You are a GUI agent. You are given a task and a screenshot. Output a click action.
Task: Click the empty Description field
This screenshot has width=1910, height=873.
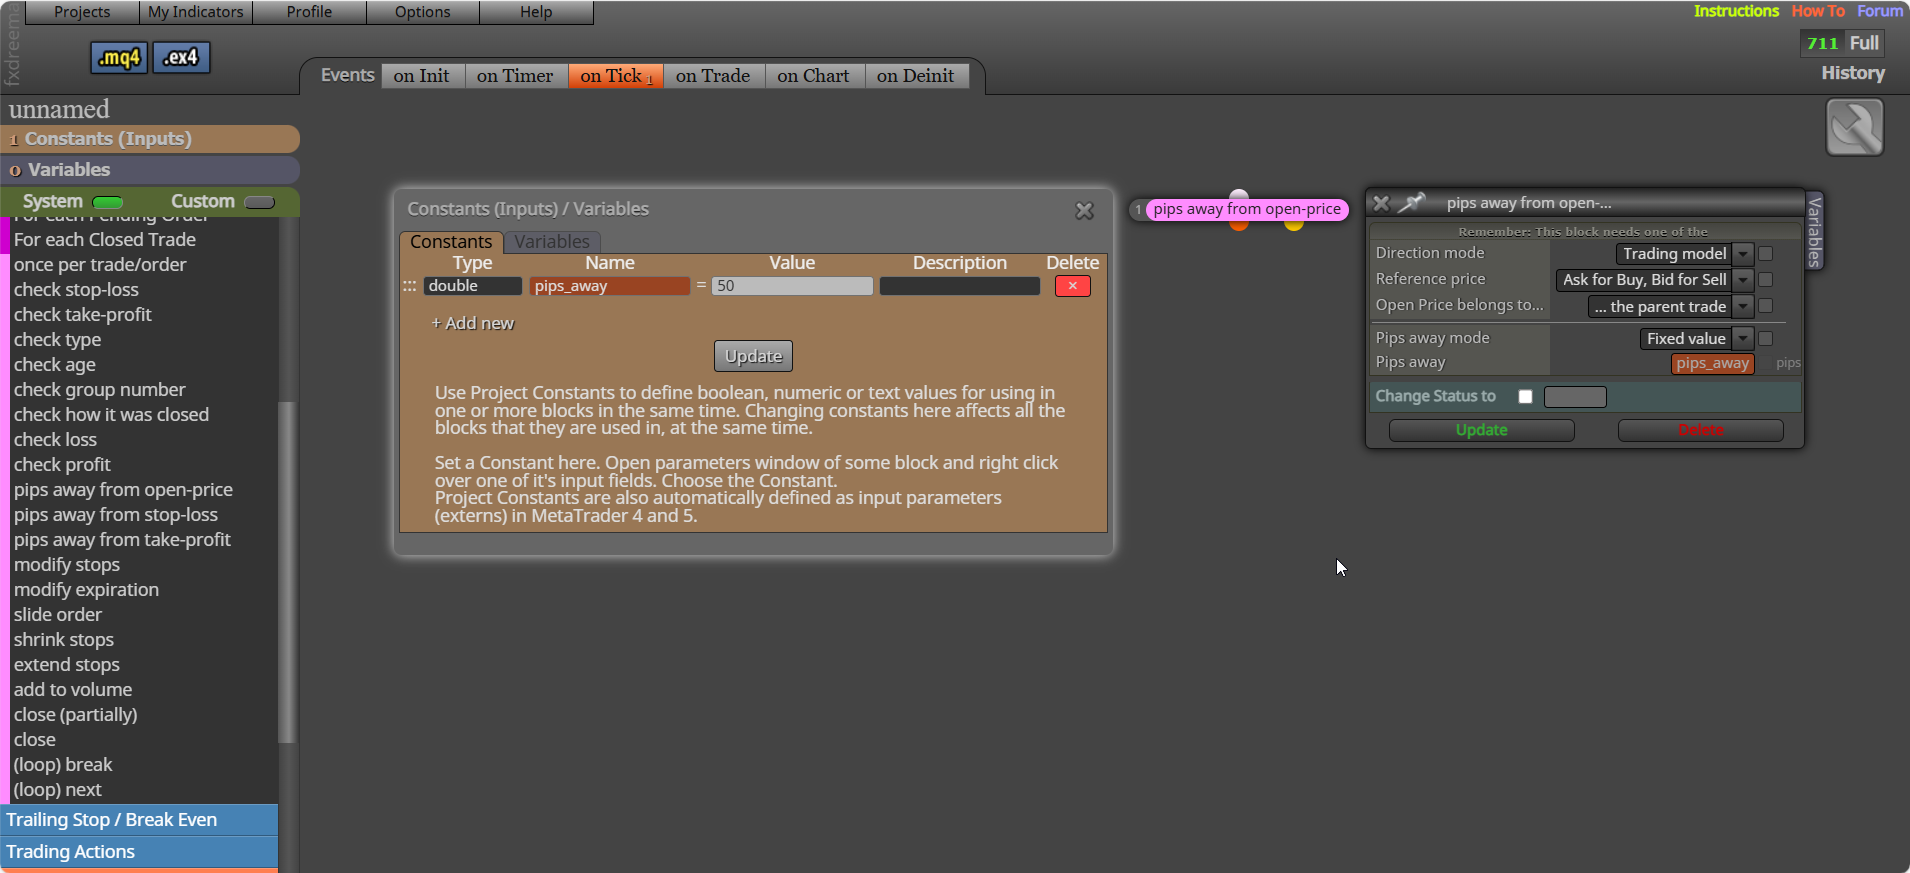960,286
